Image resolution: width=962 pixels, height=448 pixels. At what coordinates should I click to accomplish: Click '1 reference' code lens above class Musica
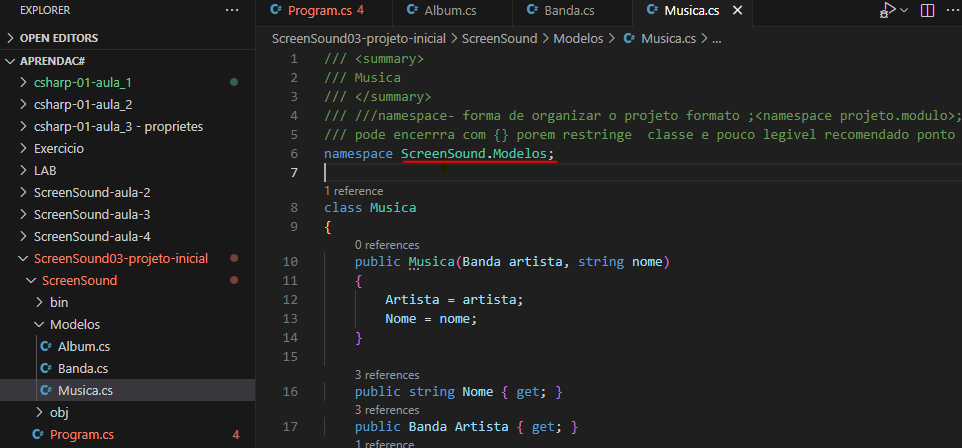353,190
